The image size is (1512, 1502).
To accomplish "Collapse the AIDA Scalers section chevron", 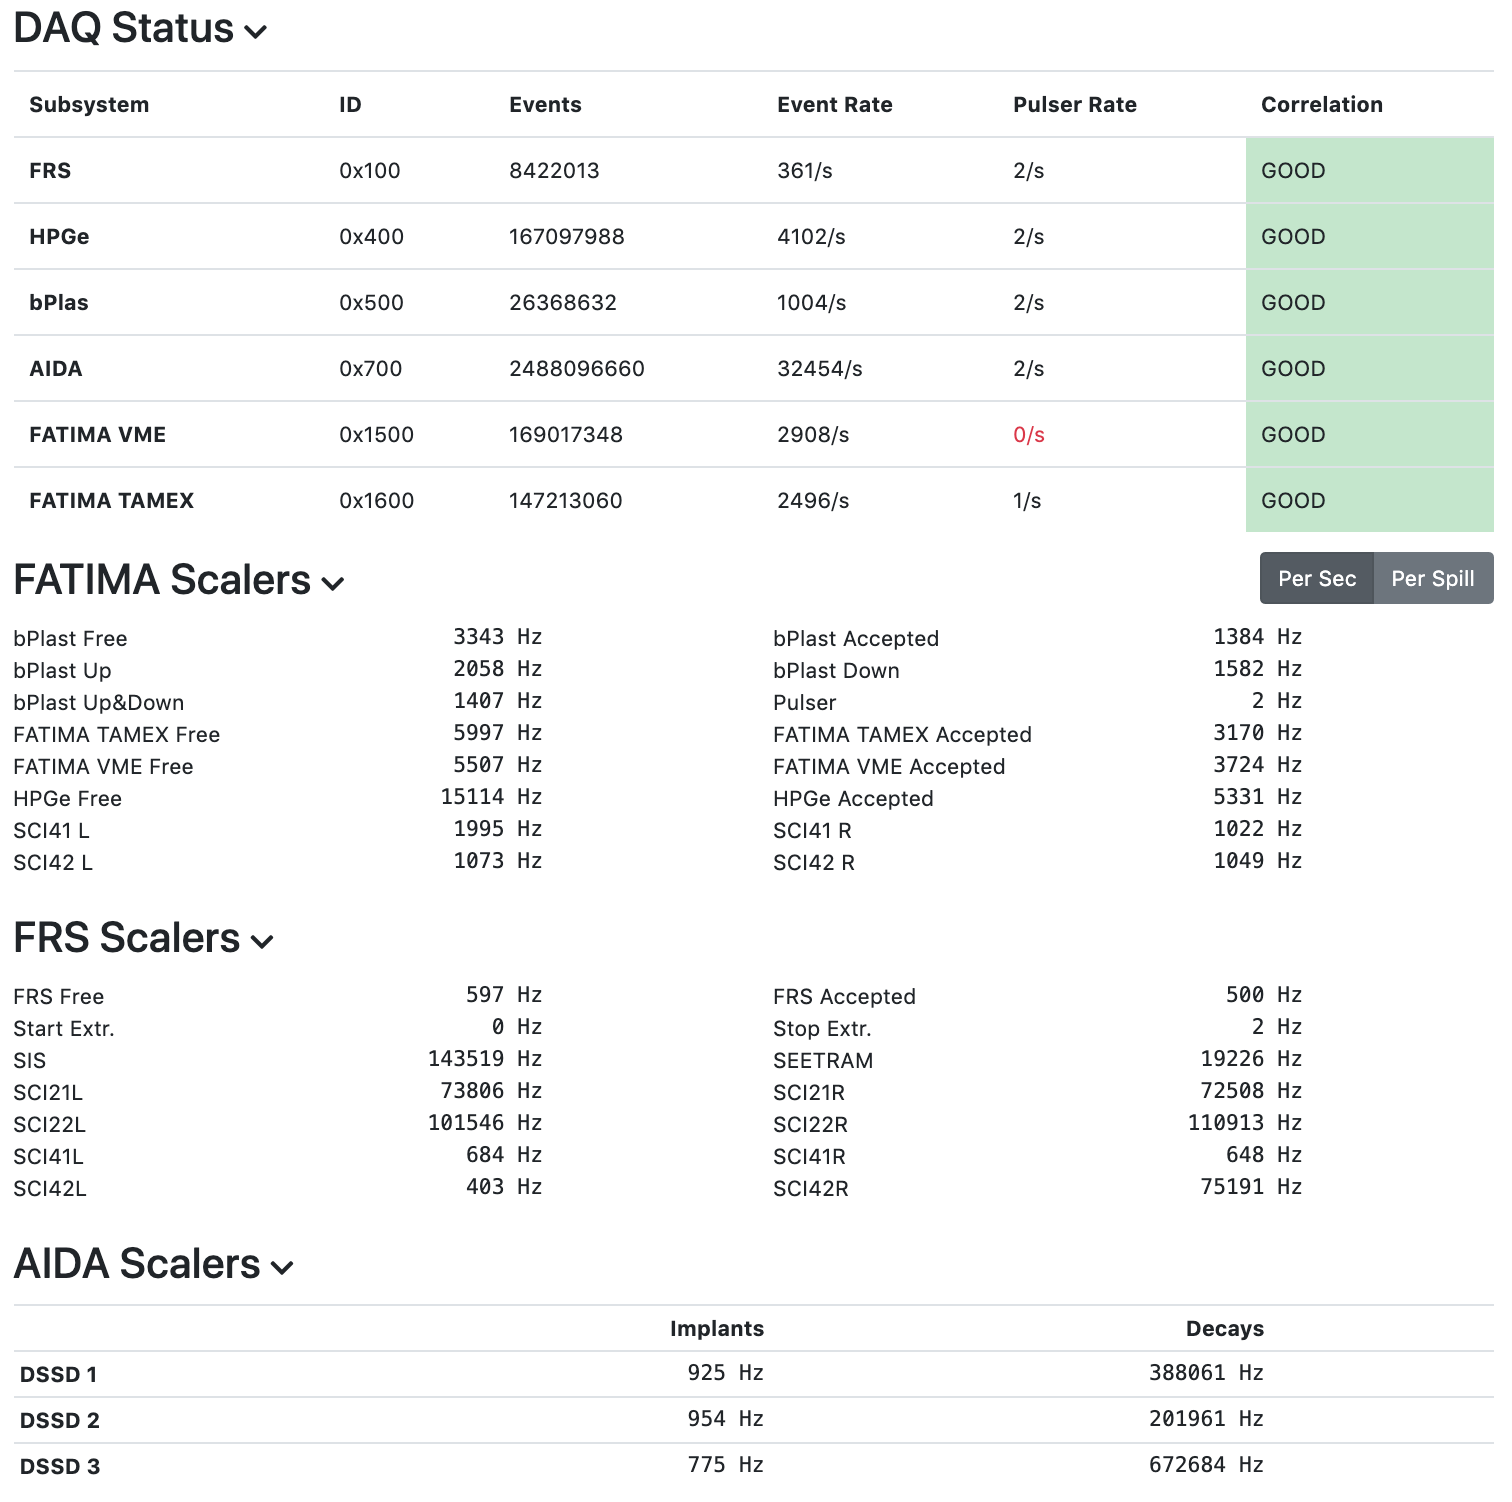I will (282, 1267).
